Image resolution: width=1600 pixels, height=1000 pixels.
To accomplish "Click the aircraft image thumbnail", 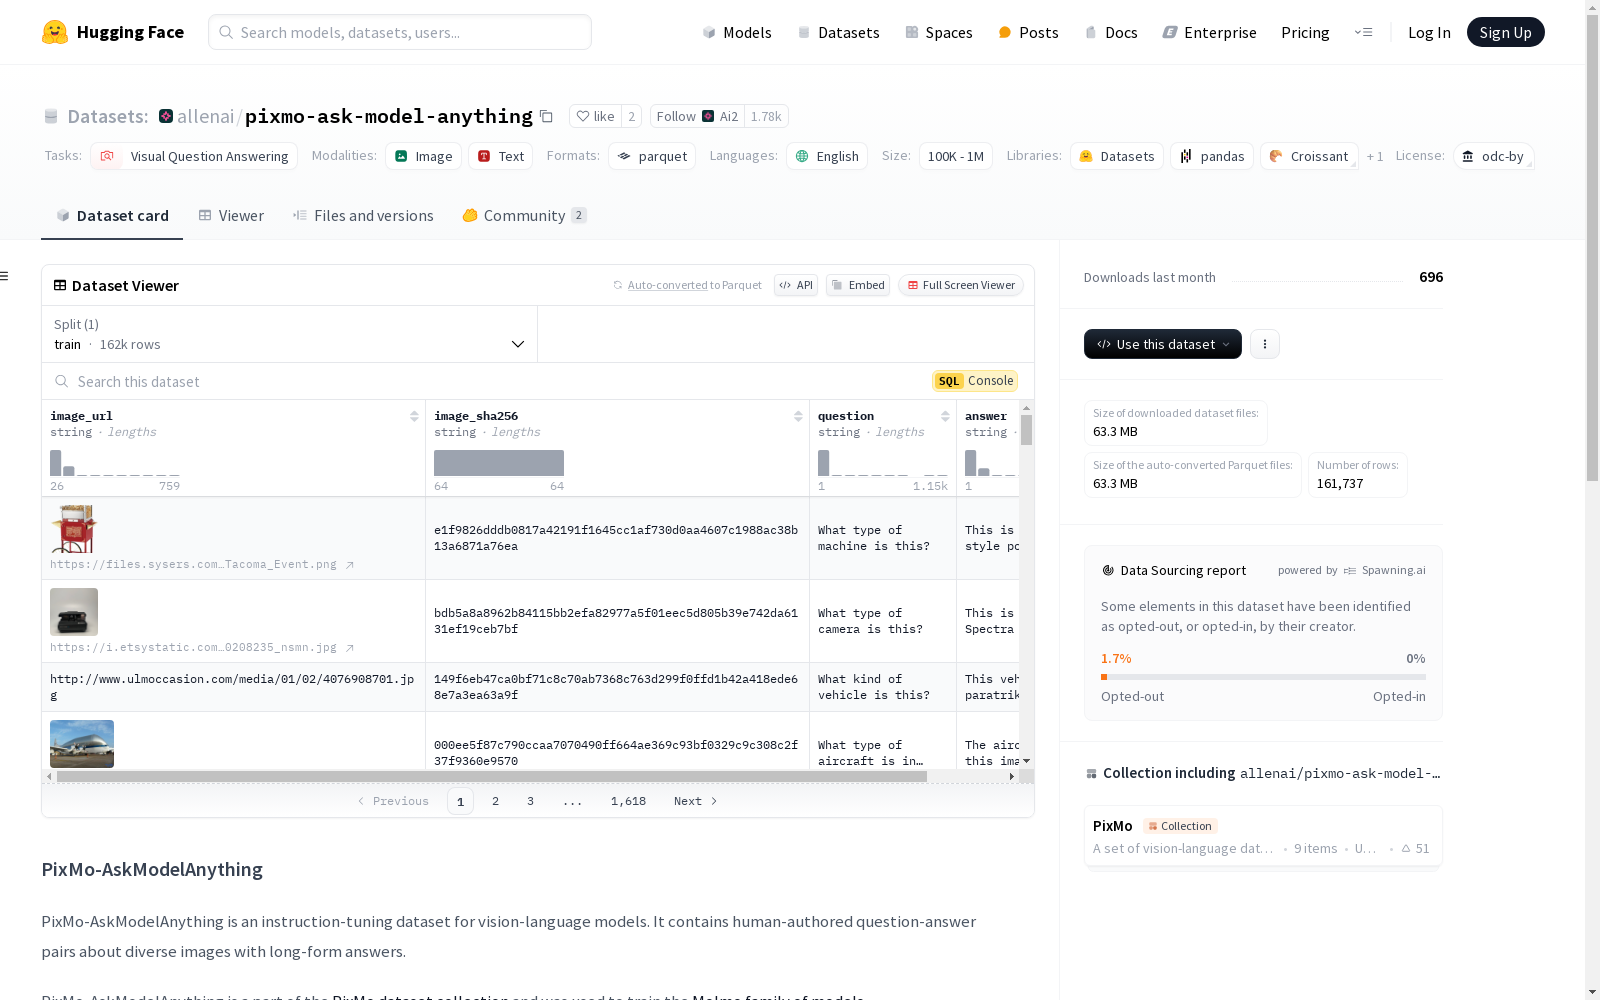I will [82, 744].
